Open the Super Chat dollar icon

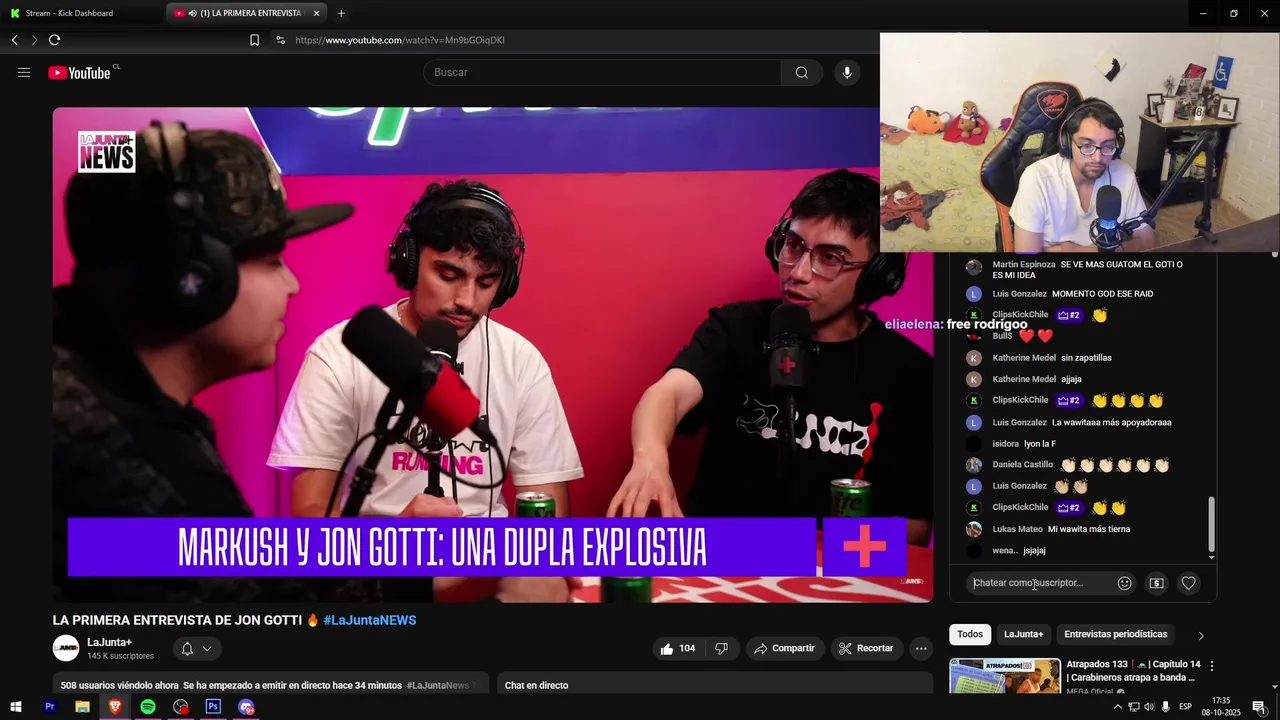(1156, 583)
